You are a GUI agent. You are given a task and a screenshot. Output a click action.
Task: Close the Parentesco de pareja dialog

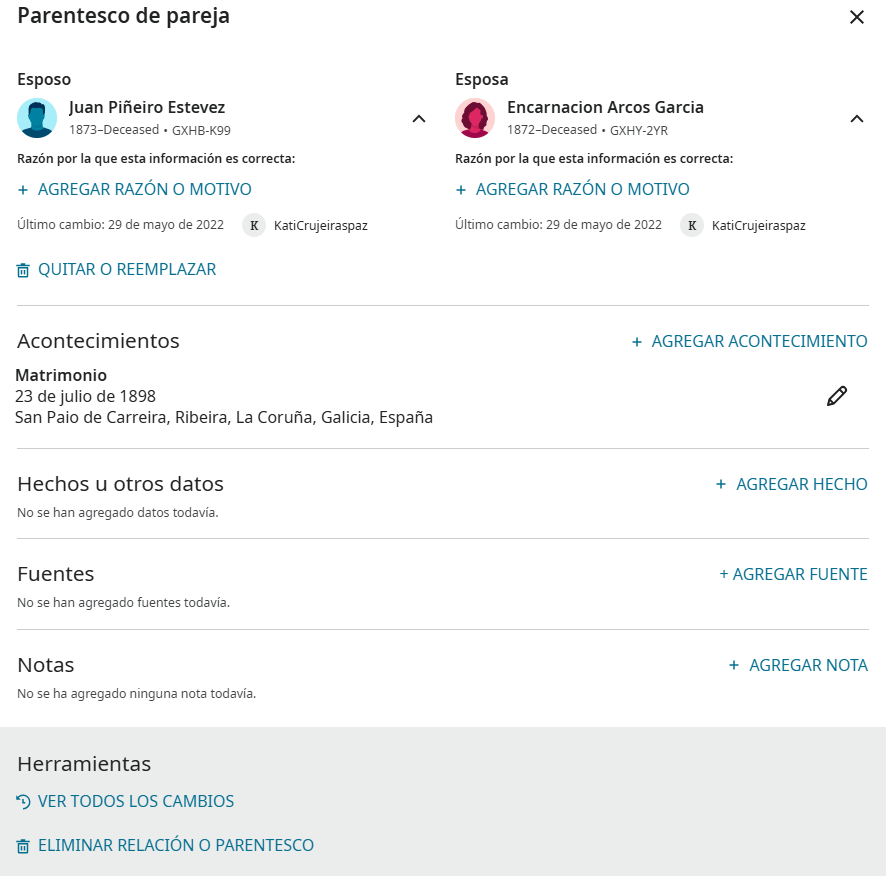click(857, 17)
